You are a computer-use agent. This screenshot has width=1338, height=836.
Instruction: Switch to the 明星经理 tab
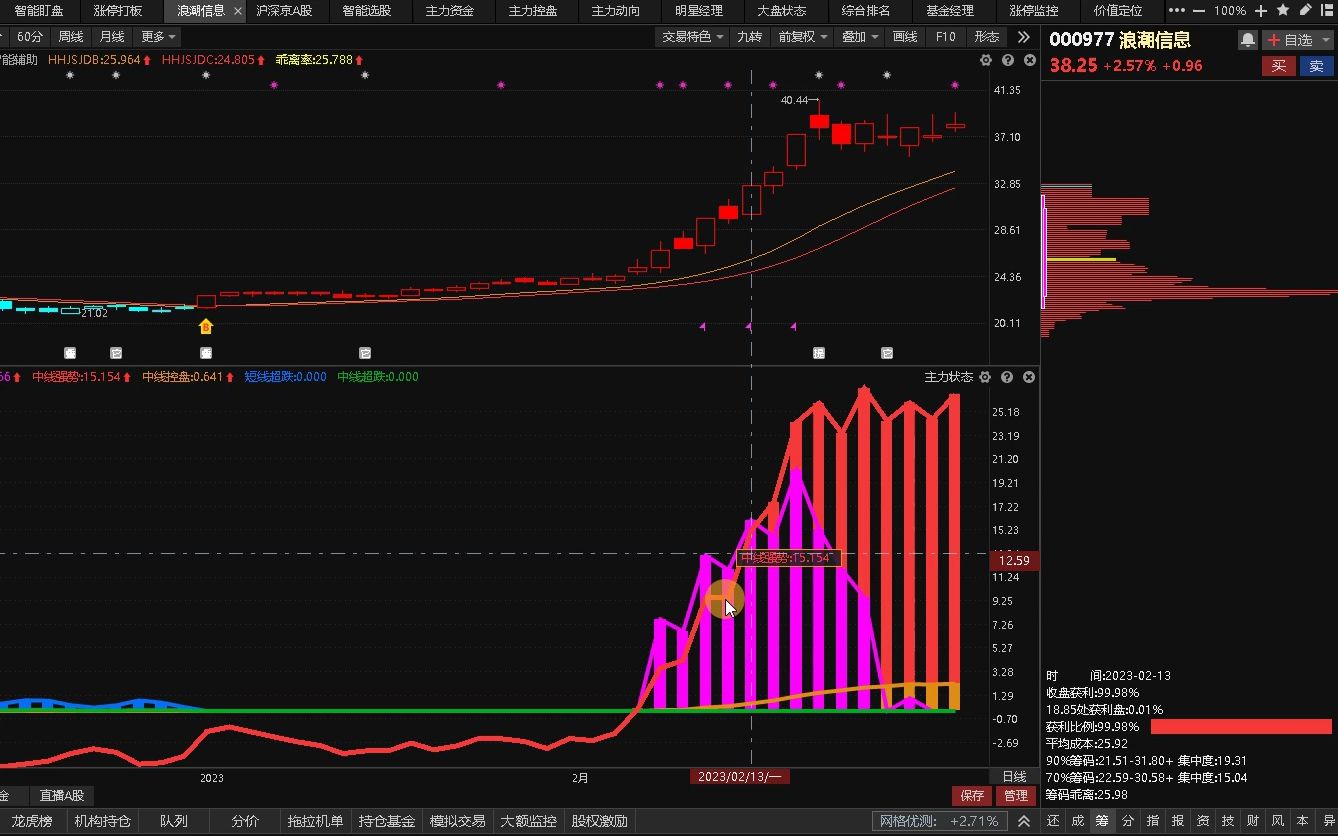click(x=699, y=11)
